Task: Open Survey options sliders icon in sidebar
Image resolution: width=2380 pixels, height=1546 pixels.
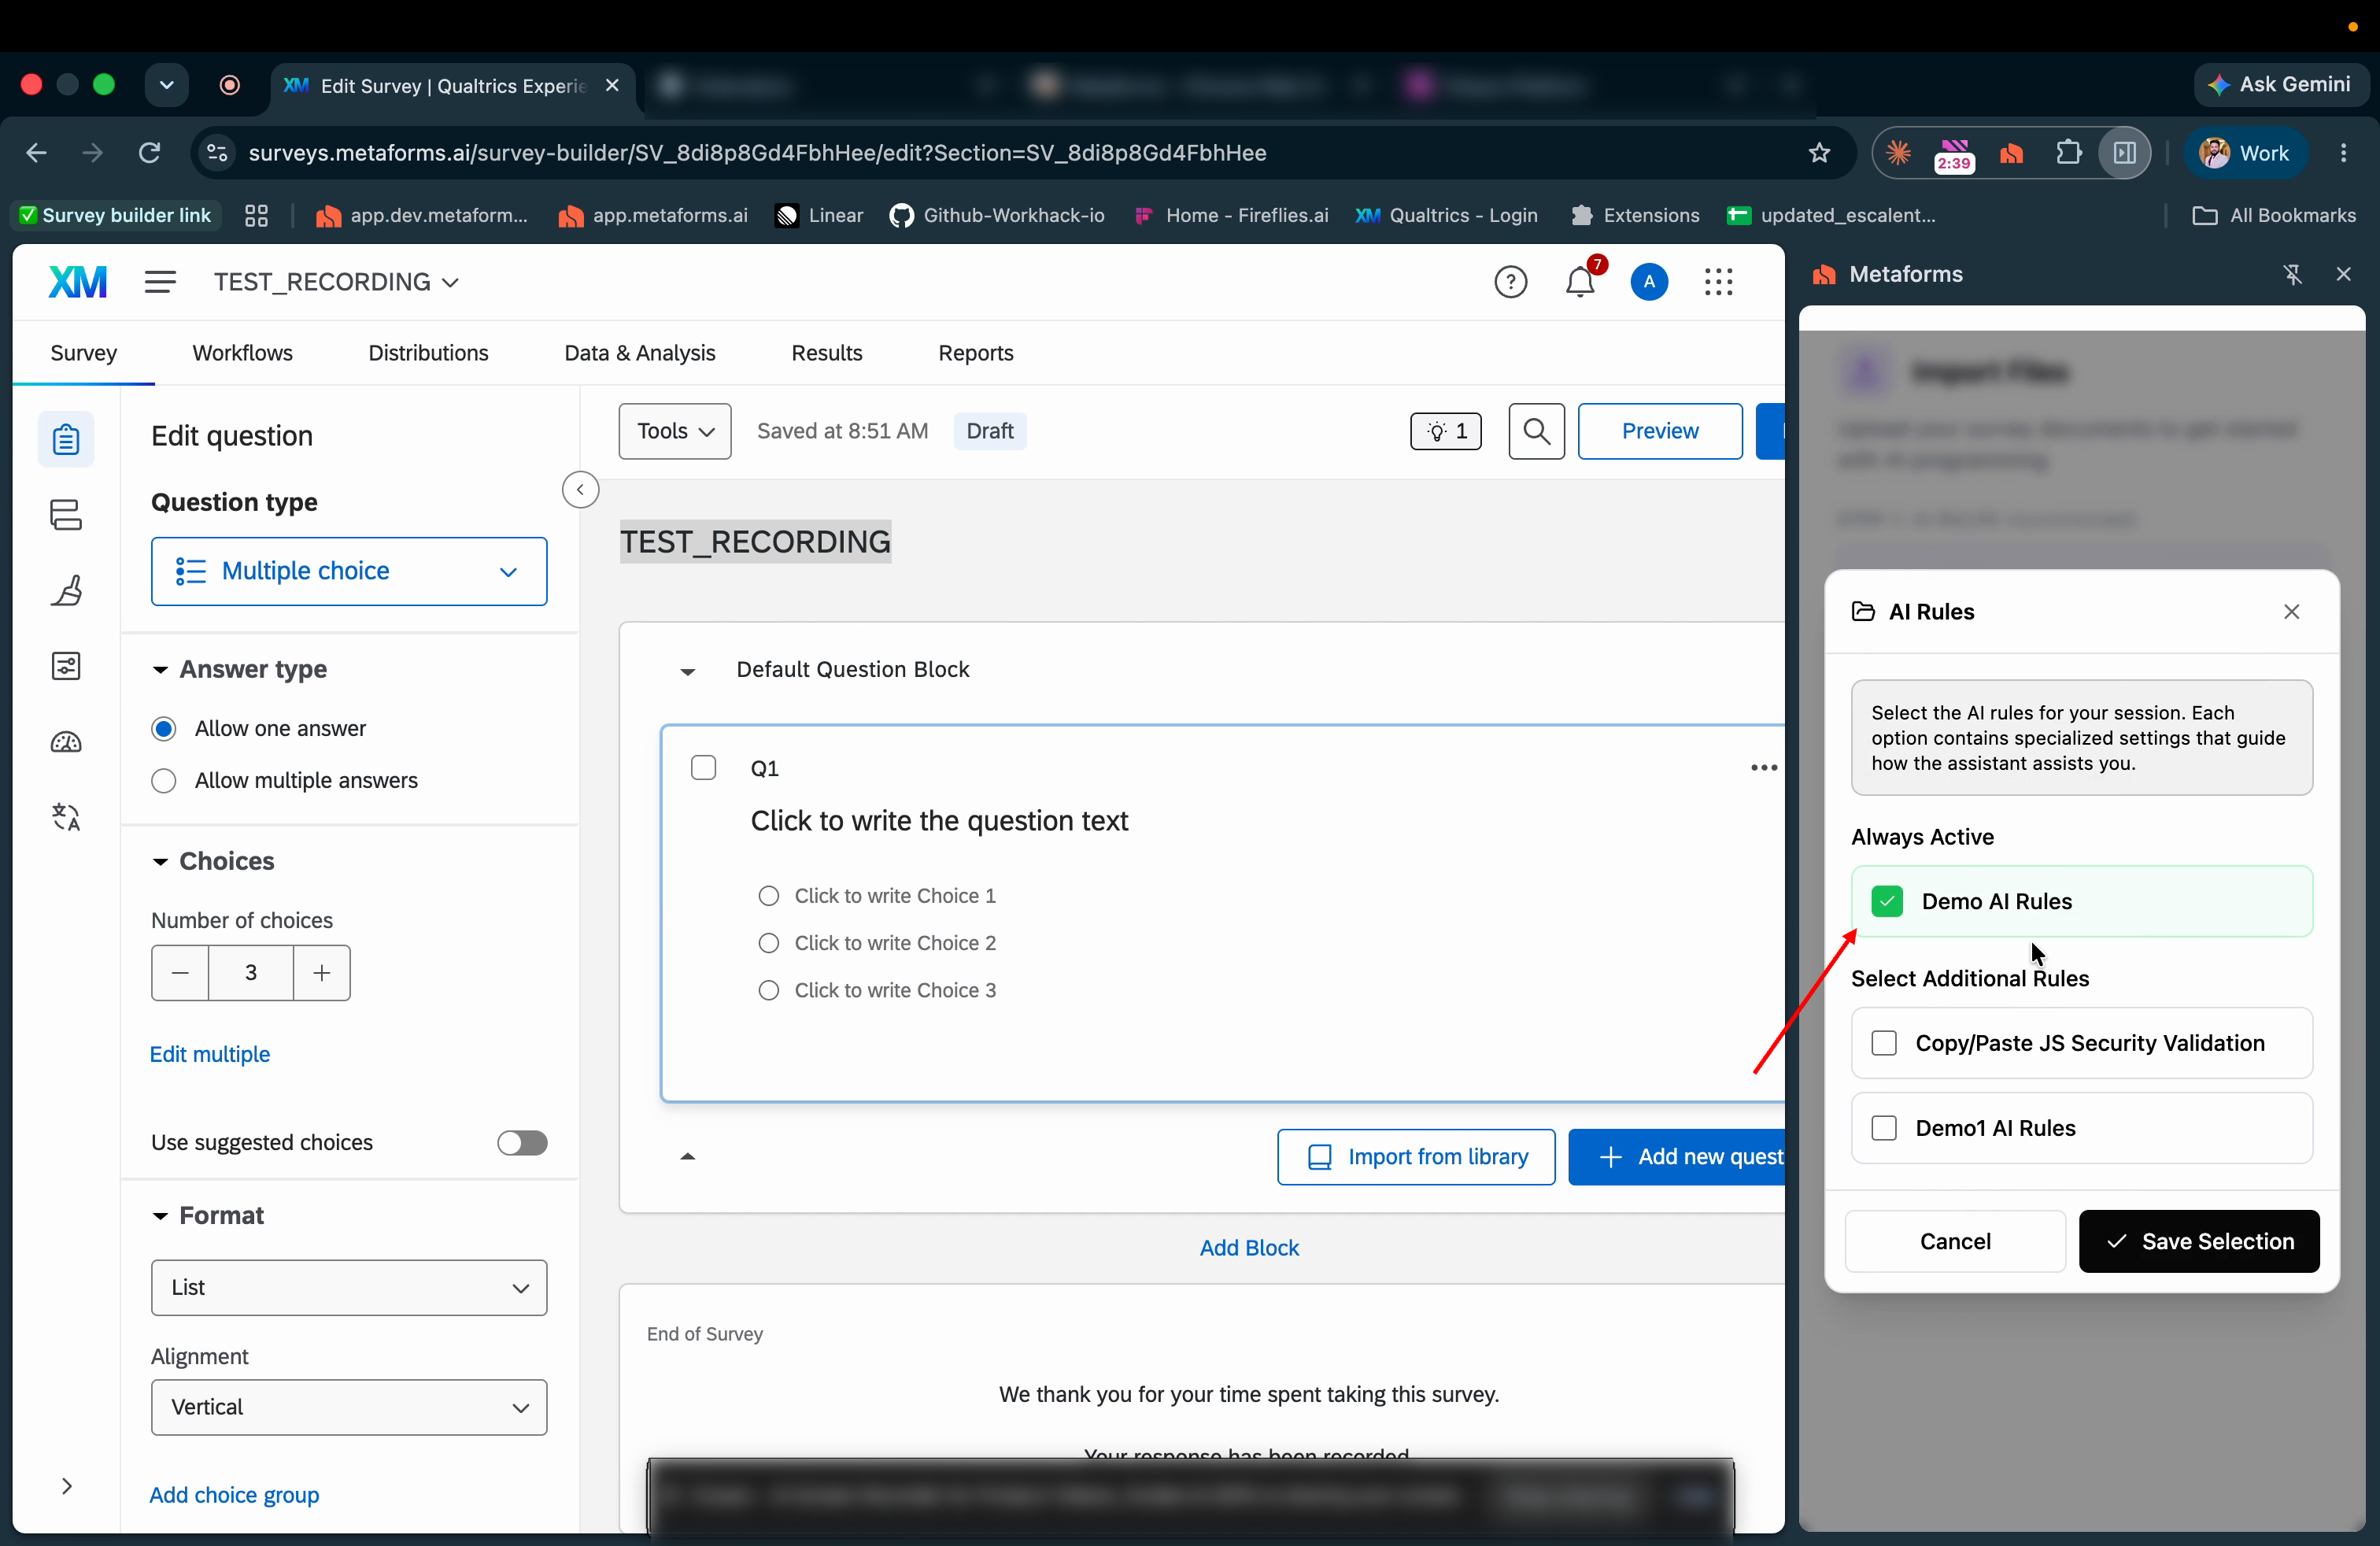Action: 66,666
